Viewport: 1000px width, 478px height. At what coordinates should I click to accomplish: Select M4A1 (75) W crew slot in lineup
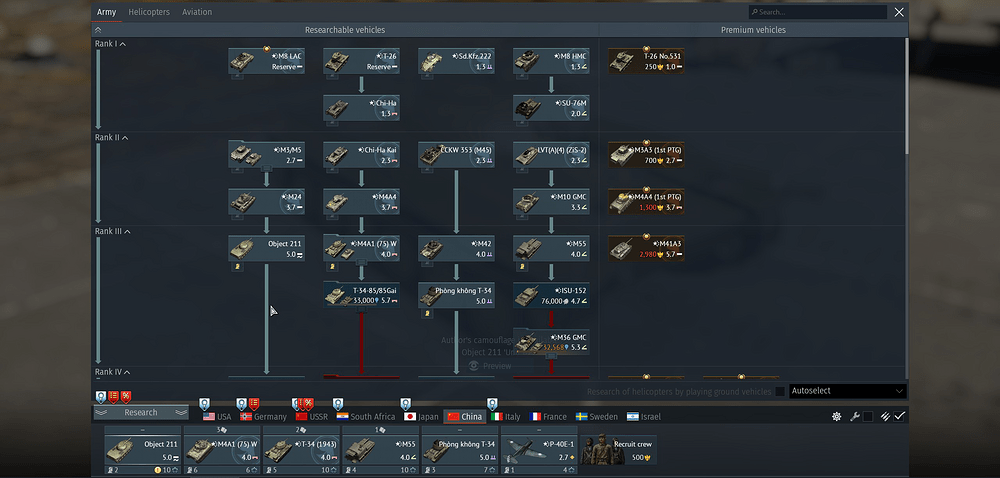coord(221,451)
